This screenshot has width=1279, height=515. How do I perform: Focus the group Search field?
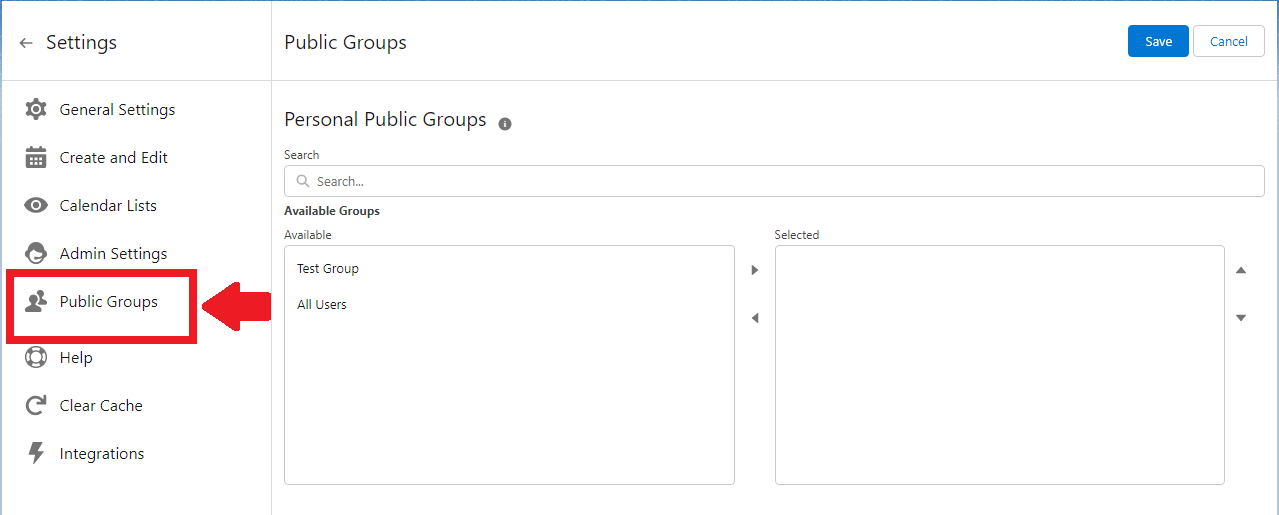coord(774,181)
